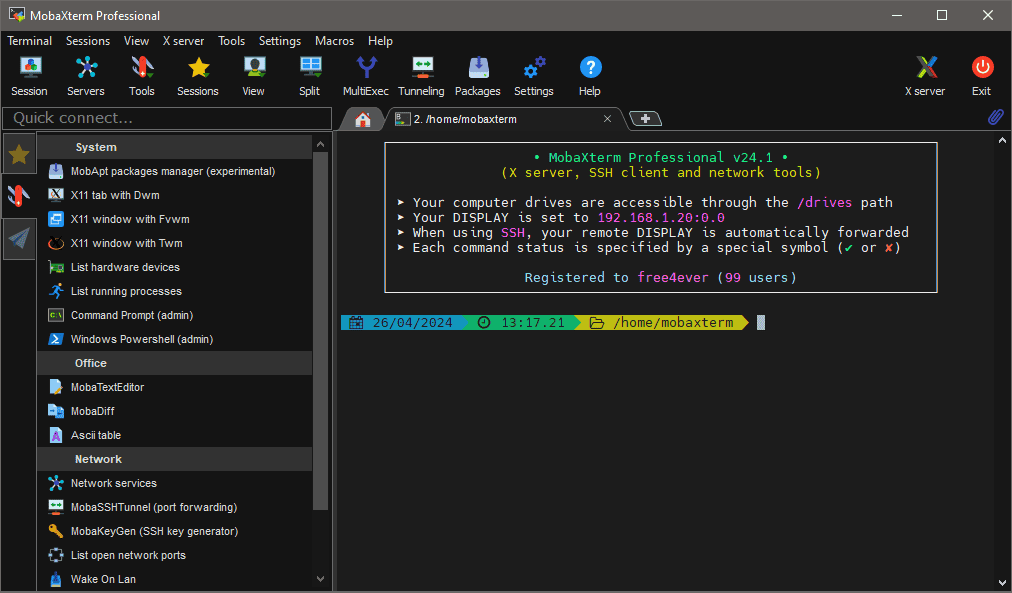Click the free4ever registration name
This screenshot has width=1012, height=593.
click(x=673, y=277)
